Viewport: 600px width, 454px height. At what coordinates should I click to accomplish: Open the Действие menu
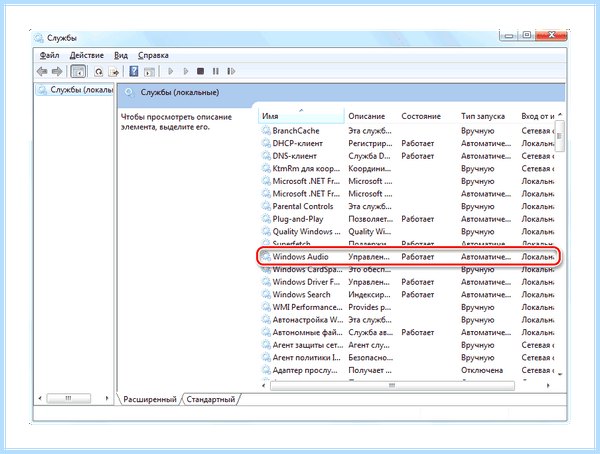pyautogui.click(x=86, y=56)
